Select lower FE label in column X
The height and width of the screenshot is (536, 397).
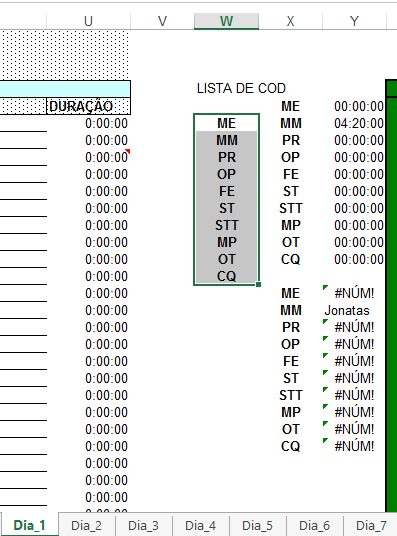point(291,361)
